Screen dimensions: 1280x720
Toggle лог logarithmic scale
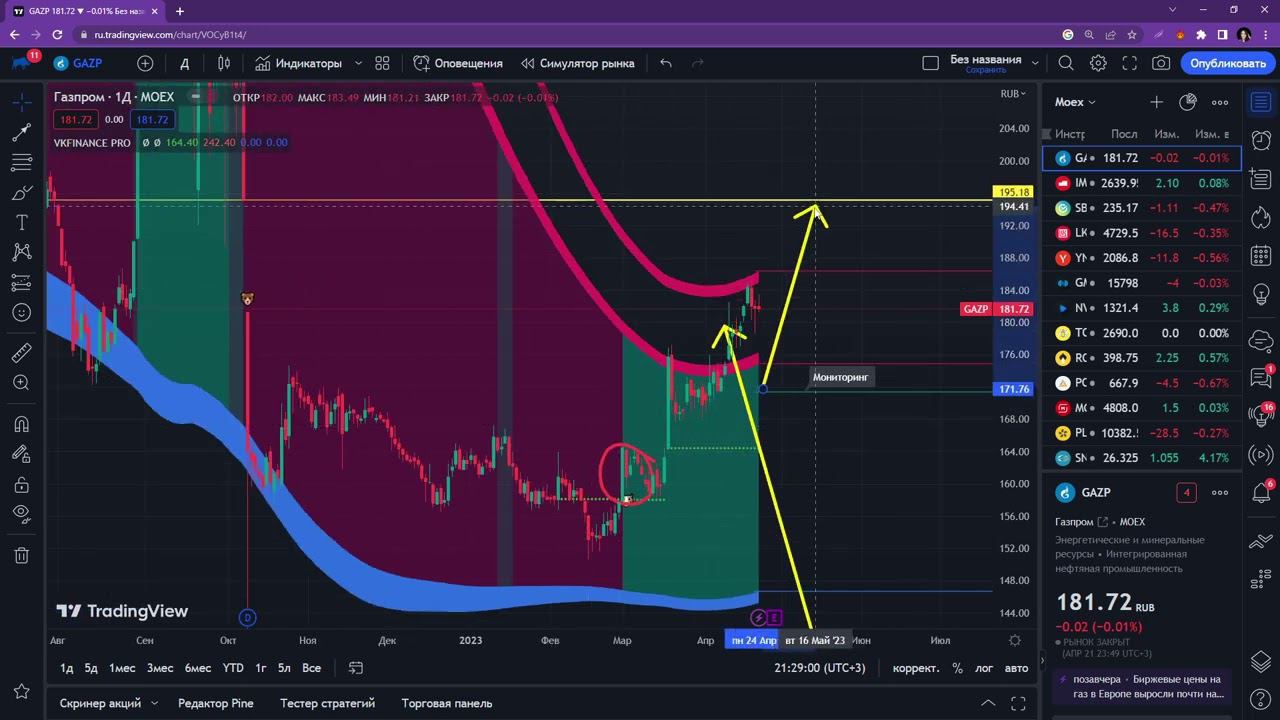pyautogui.click(x=984, y=668)
